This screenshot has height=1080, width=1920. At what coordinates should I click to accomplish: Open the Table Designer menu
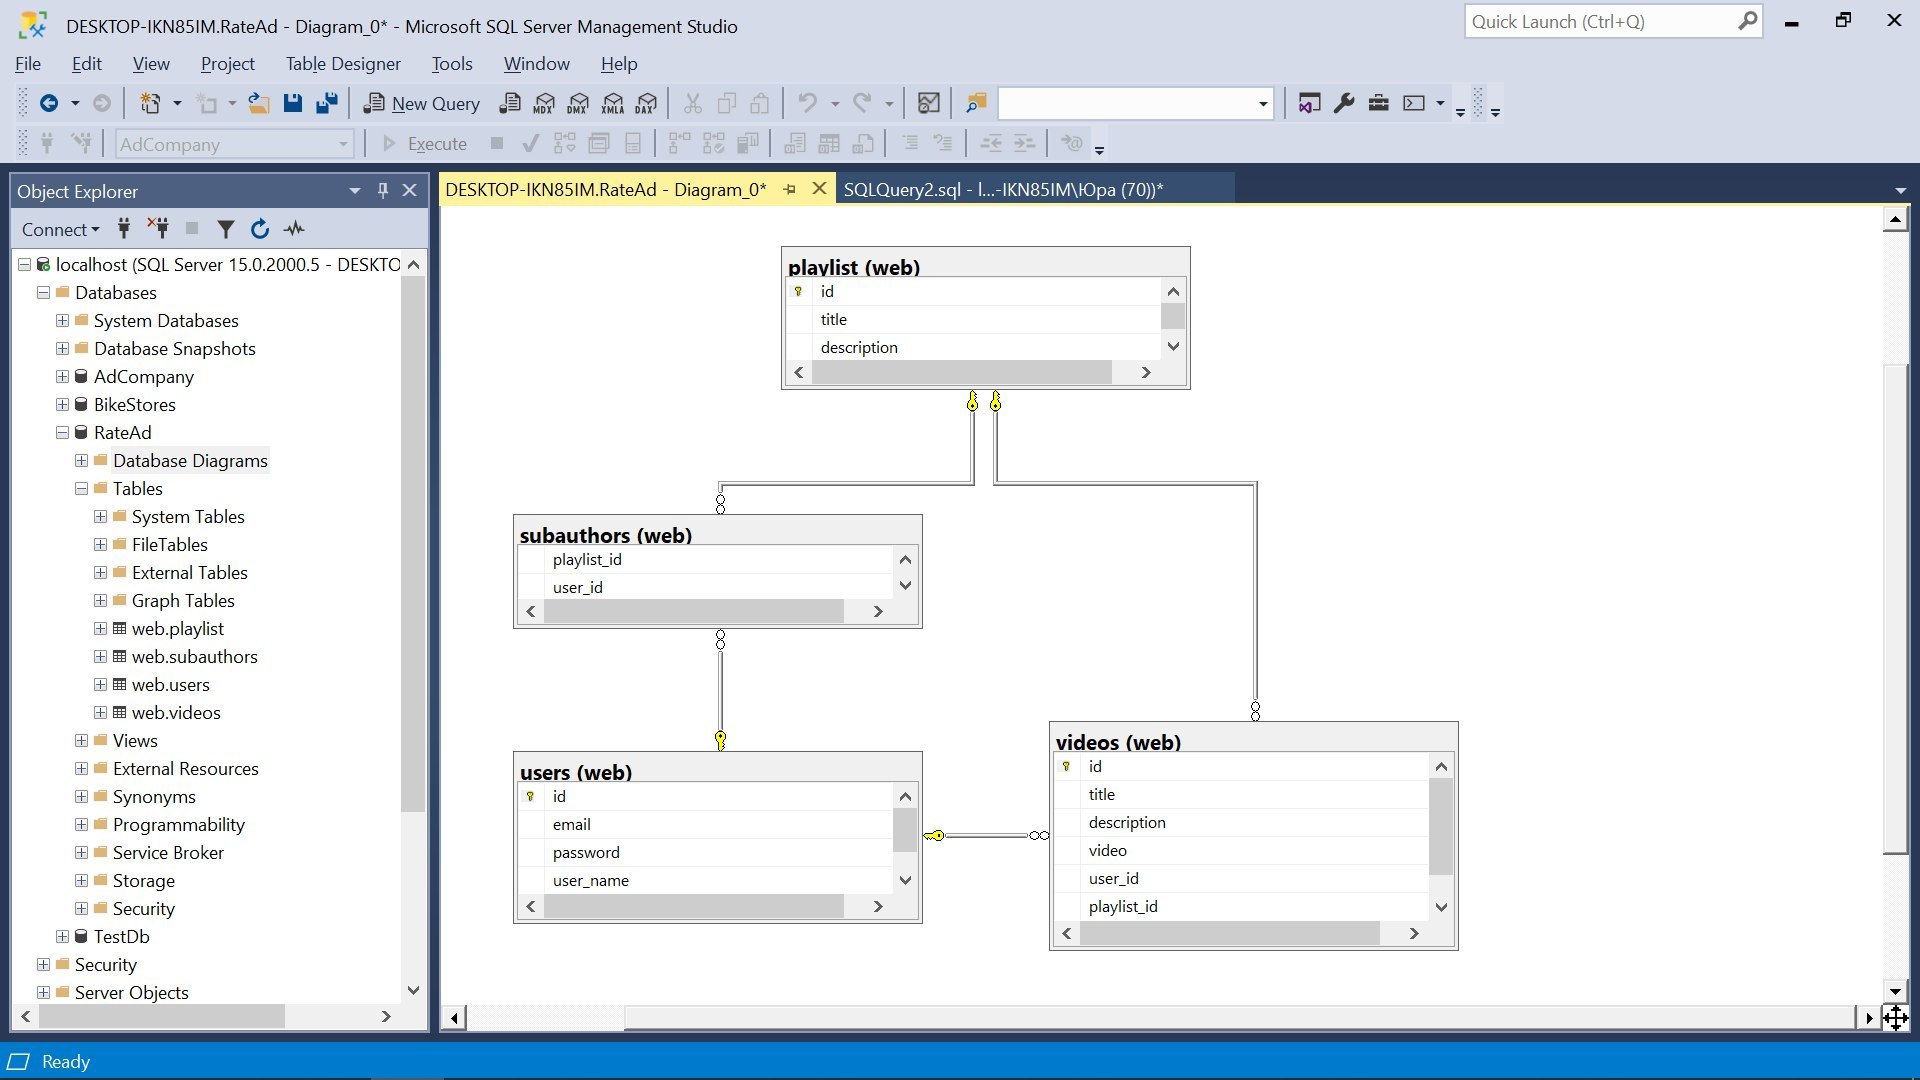point(343,64)
